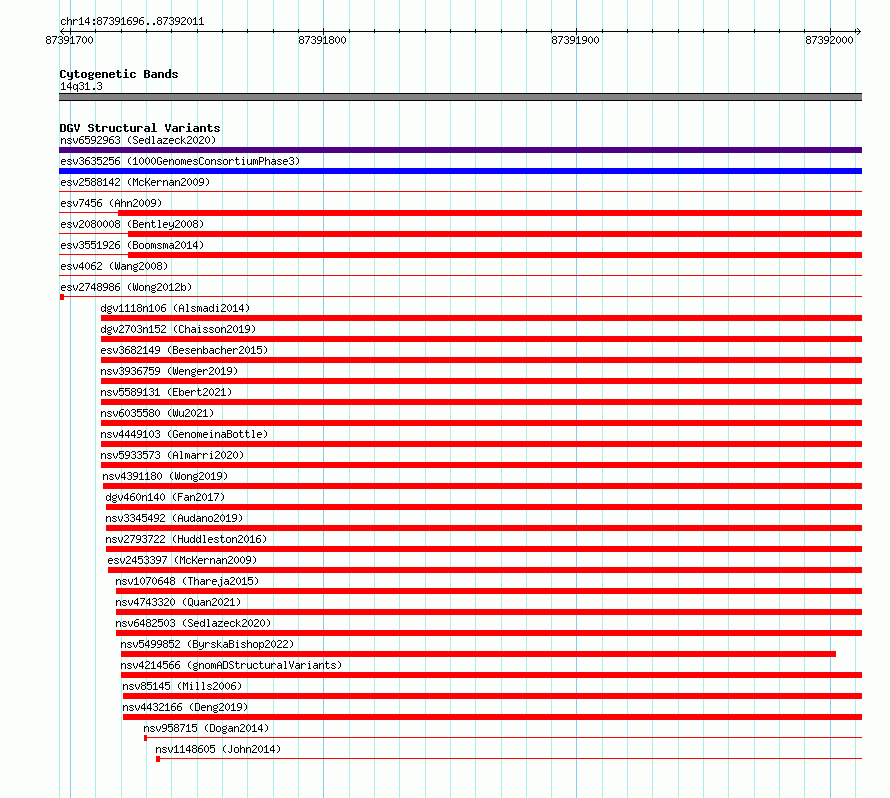This screenshot has width=890, height=798.
Task: Open nsv4391180 (Wong2019) label
Action: point(165,476)
